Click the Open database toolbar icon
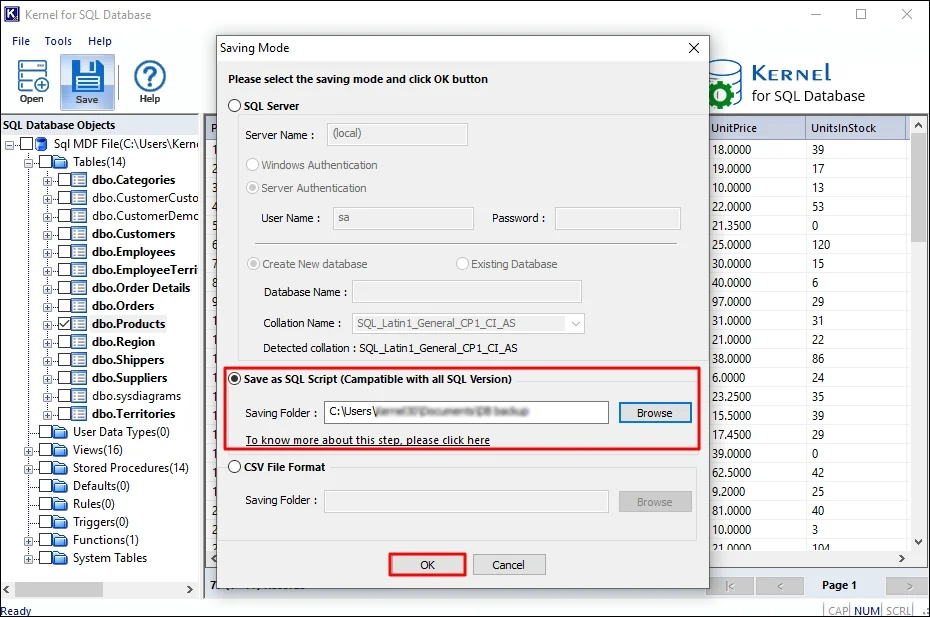 [x=31, y=77]
